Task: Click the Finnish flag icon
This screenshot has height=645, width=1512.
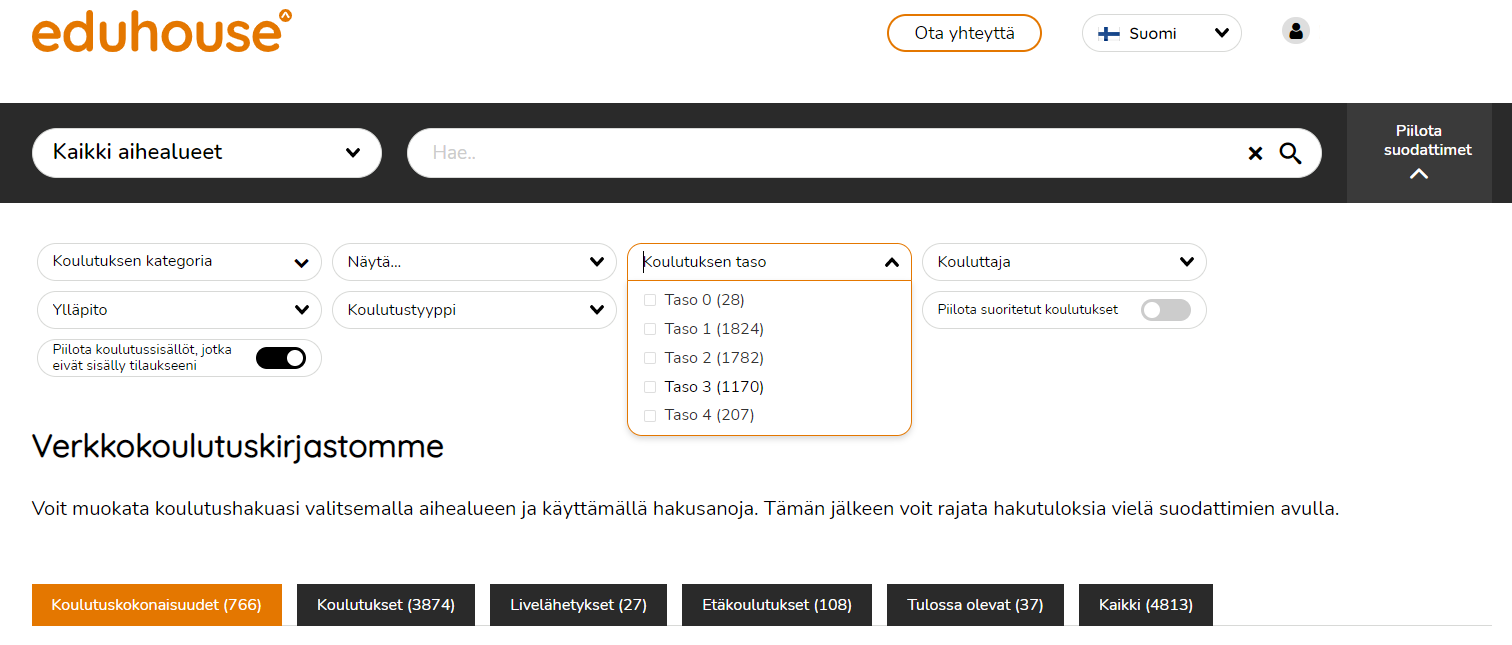Action: [x=1108, y=33]
